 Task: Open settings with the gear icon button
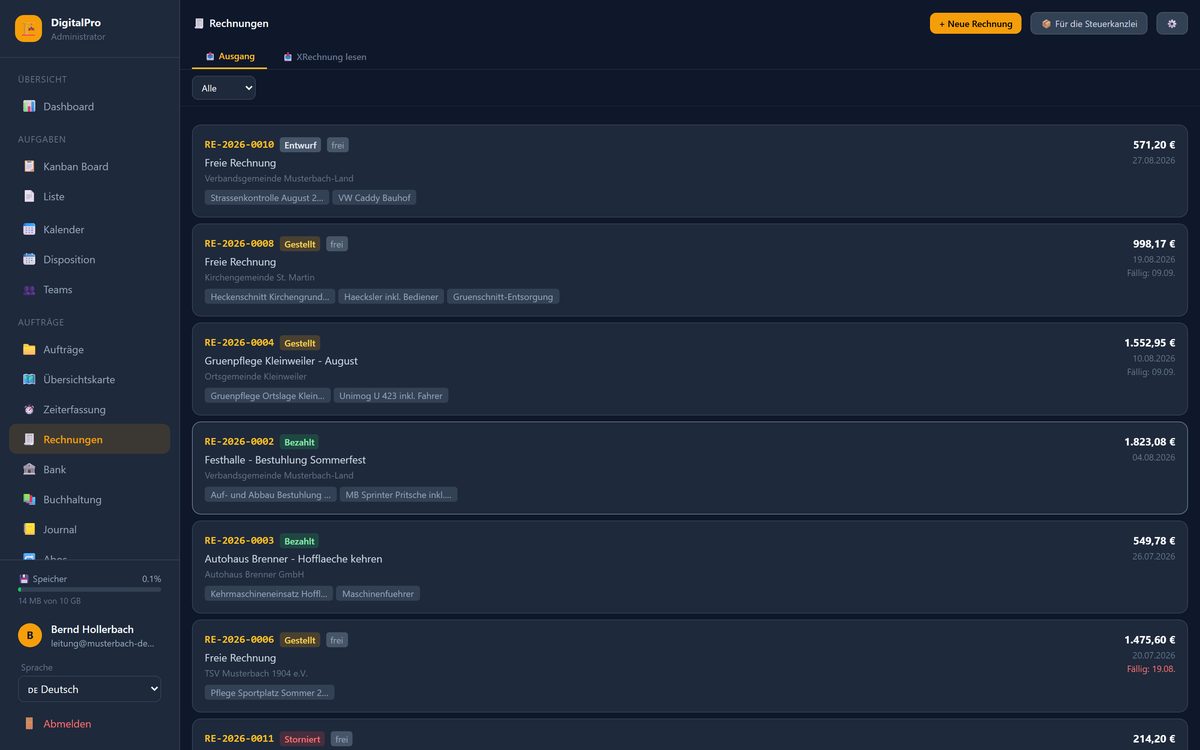1172,24
